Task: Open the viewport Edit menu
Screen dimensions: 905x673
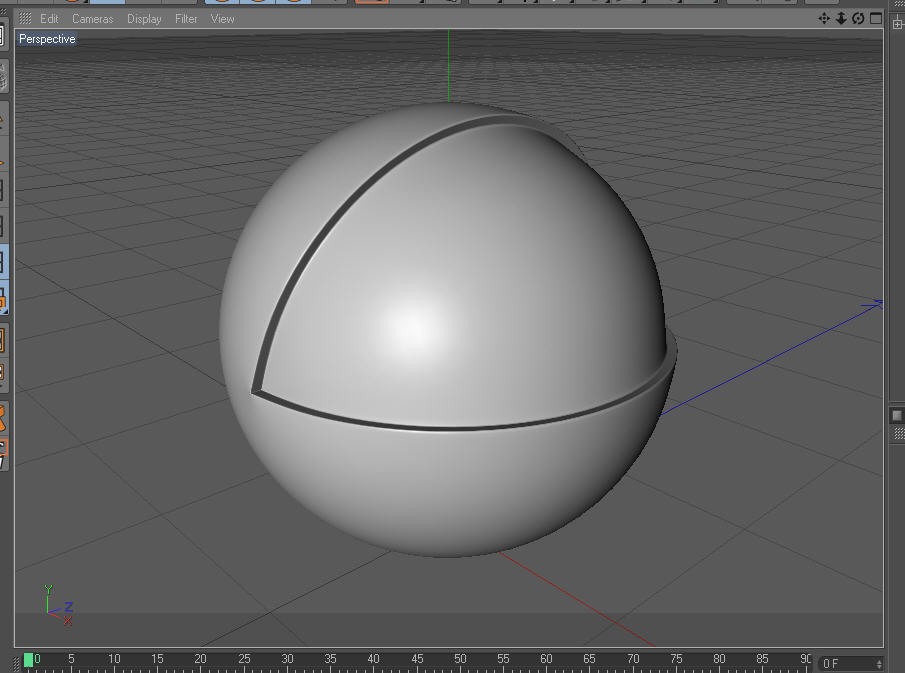Action: pyautogui.click(x=49, y=19)
